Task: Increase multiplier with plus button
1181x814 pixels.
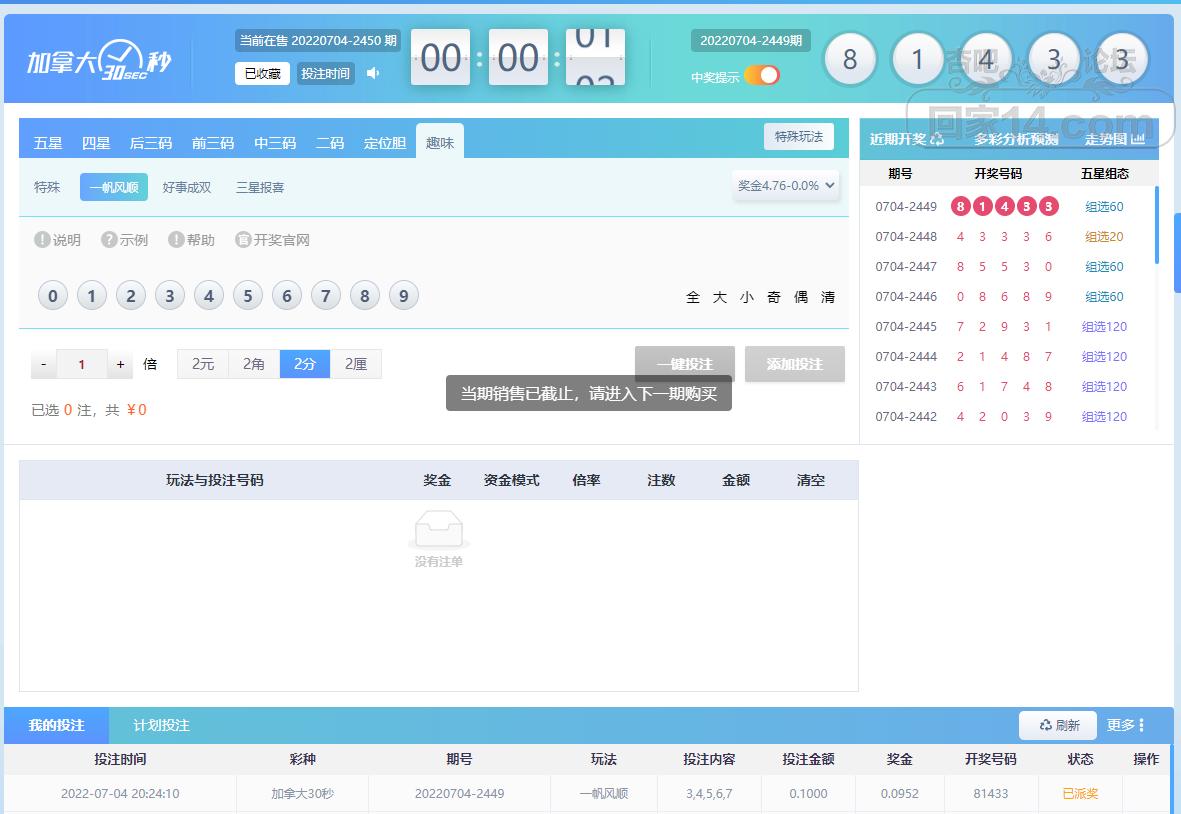Action: click(120, 365)
